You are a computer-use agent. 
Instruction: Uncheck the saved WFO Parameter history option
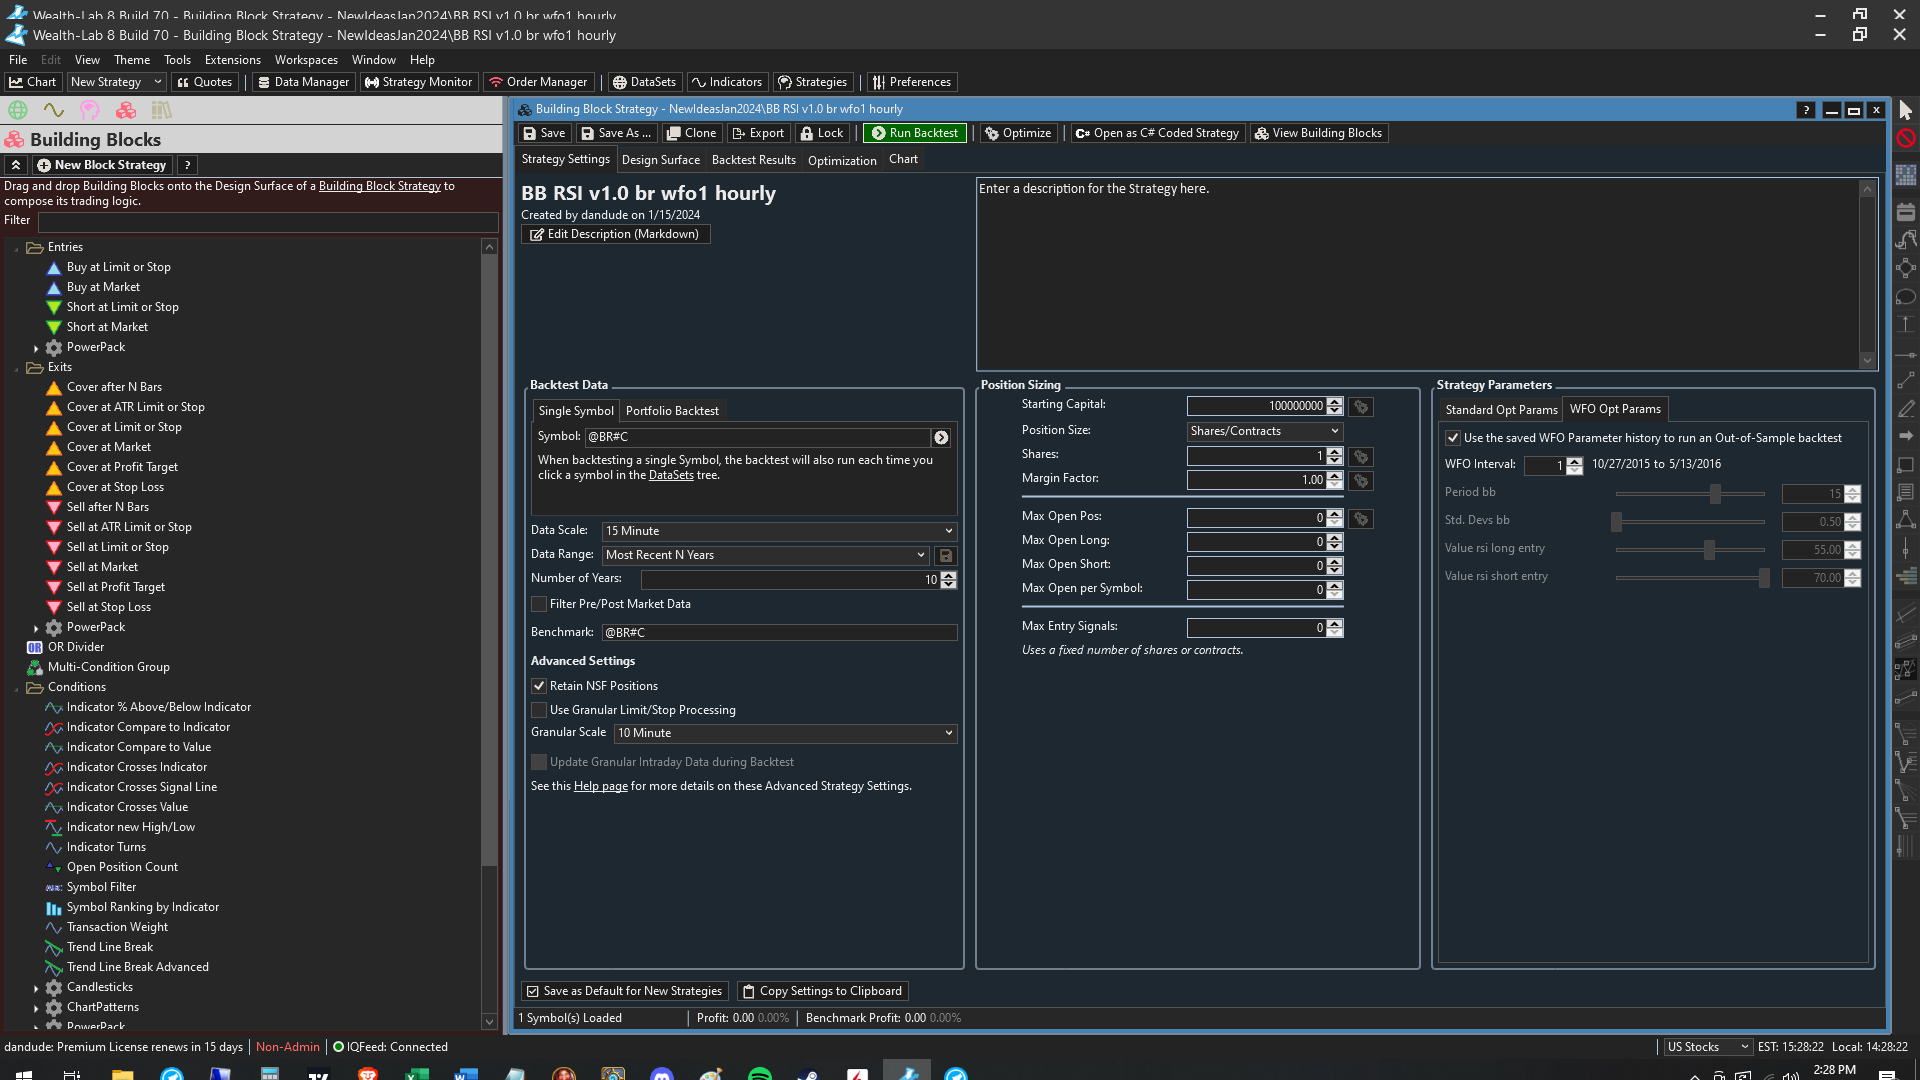(x=1452, y=438)
